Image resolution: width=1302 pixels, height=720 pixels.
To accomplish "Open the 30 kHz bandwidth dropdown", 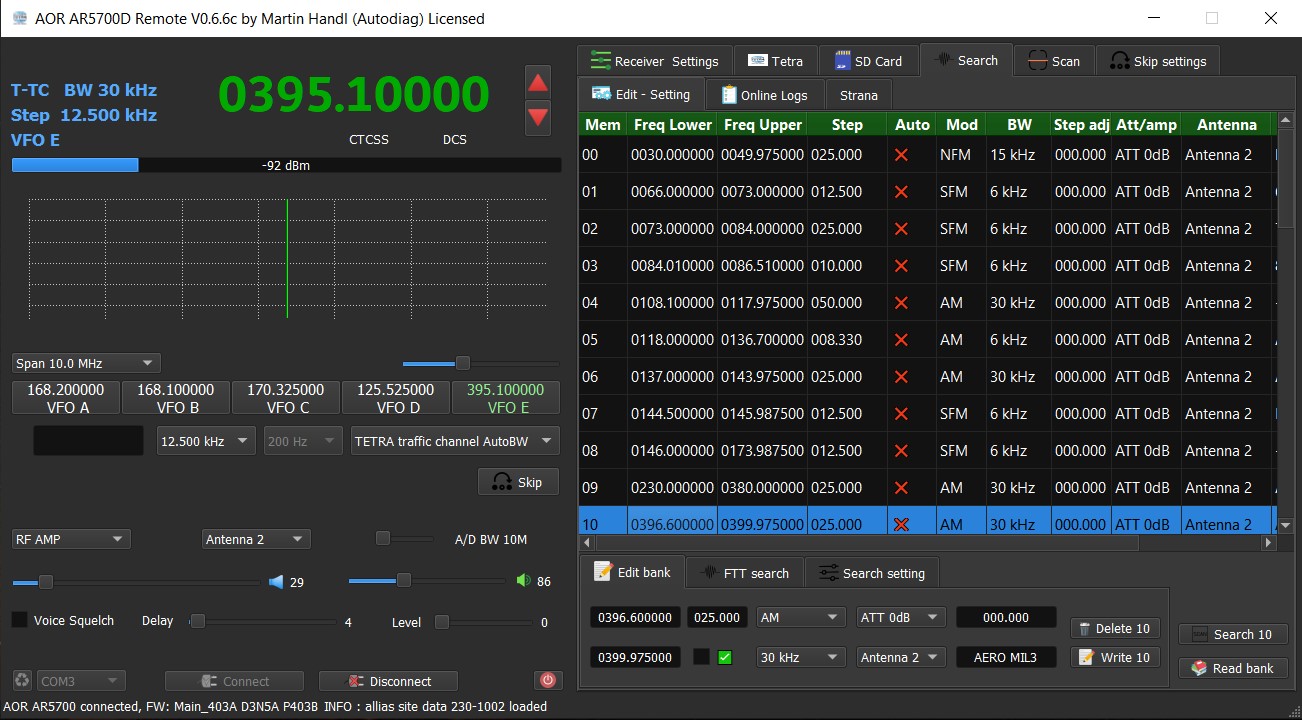I will tap(801, 657).
